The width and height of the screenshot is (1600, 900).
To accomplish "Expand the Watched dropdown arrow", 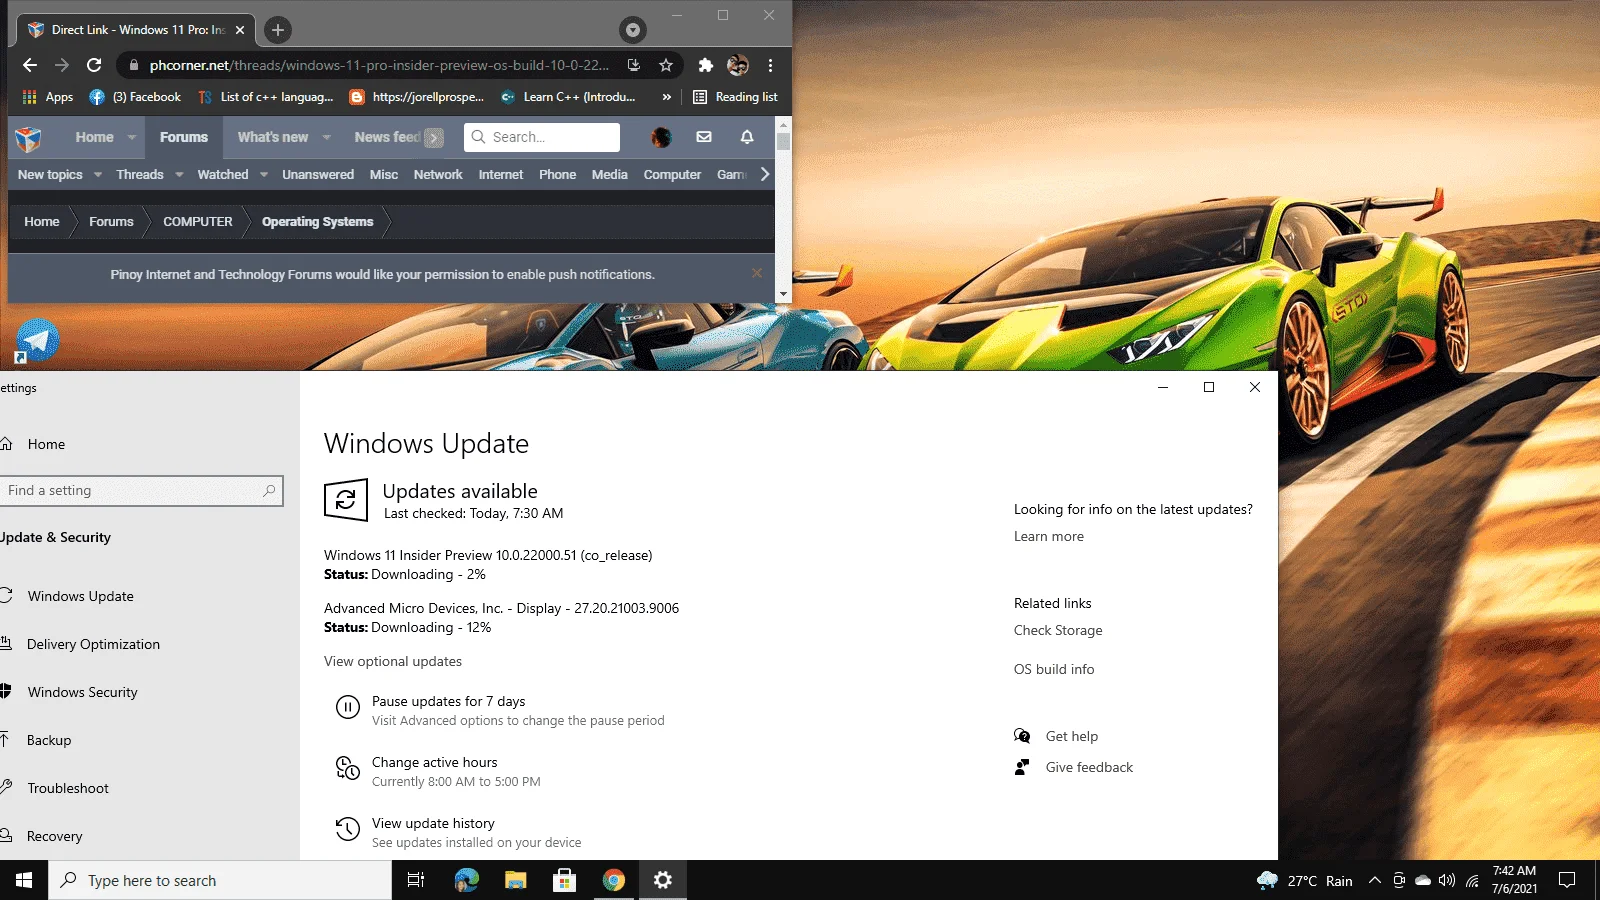I will pos(264,174).
